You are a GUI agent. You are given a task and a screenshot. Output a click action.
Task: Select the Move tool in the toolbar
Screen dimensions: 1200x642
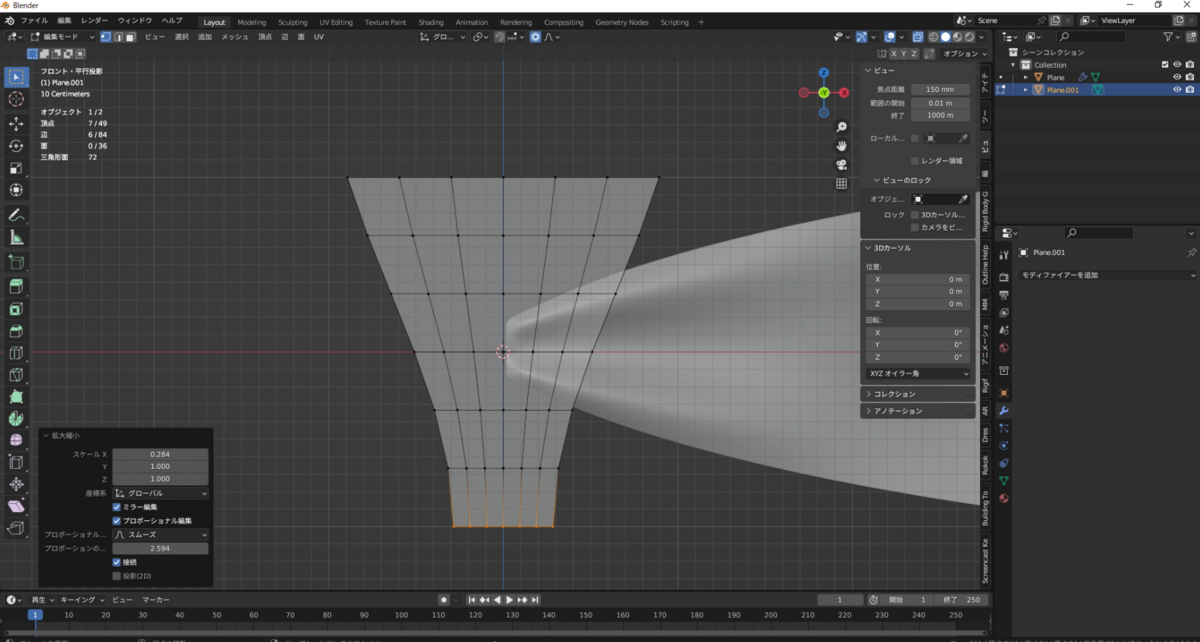tap(16, 123)
